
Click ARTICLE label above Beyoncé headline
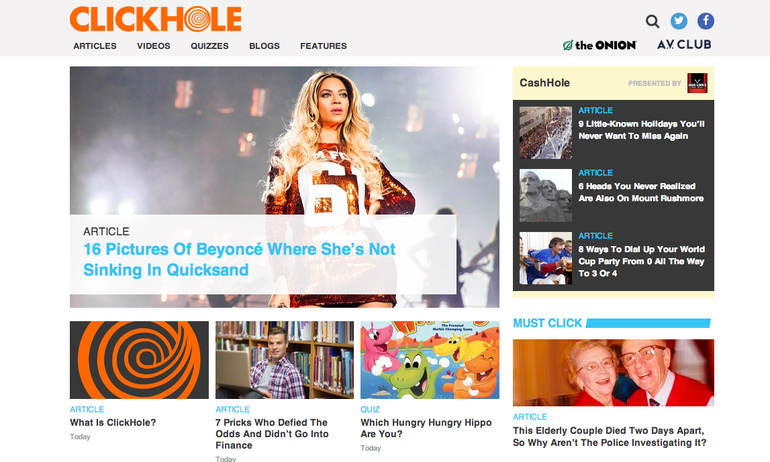106,231
